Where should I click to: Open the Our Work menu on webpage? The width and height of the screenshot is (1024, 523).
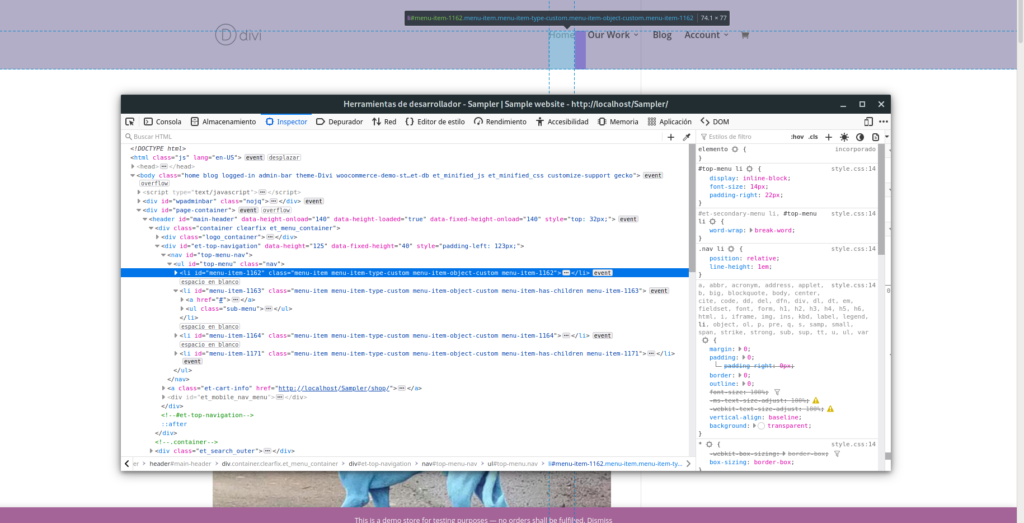click(x=613, y=35)
